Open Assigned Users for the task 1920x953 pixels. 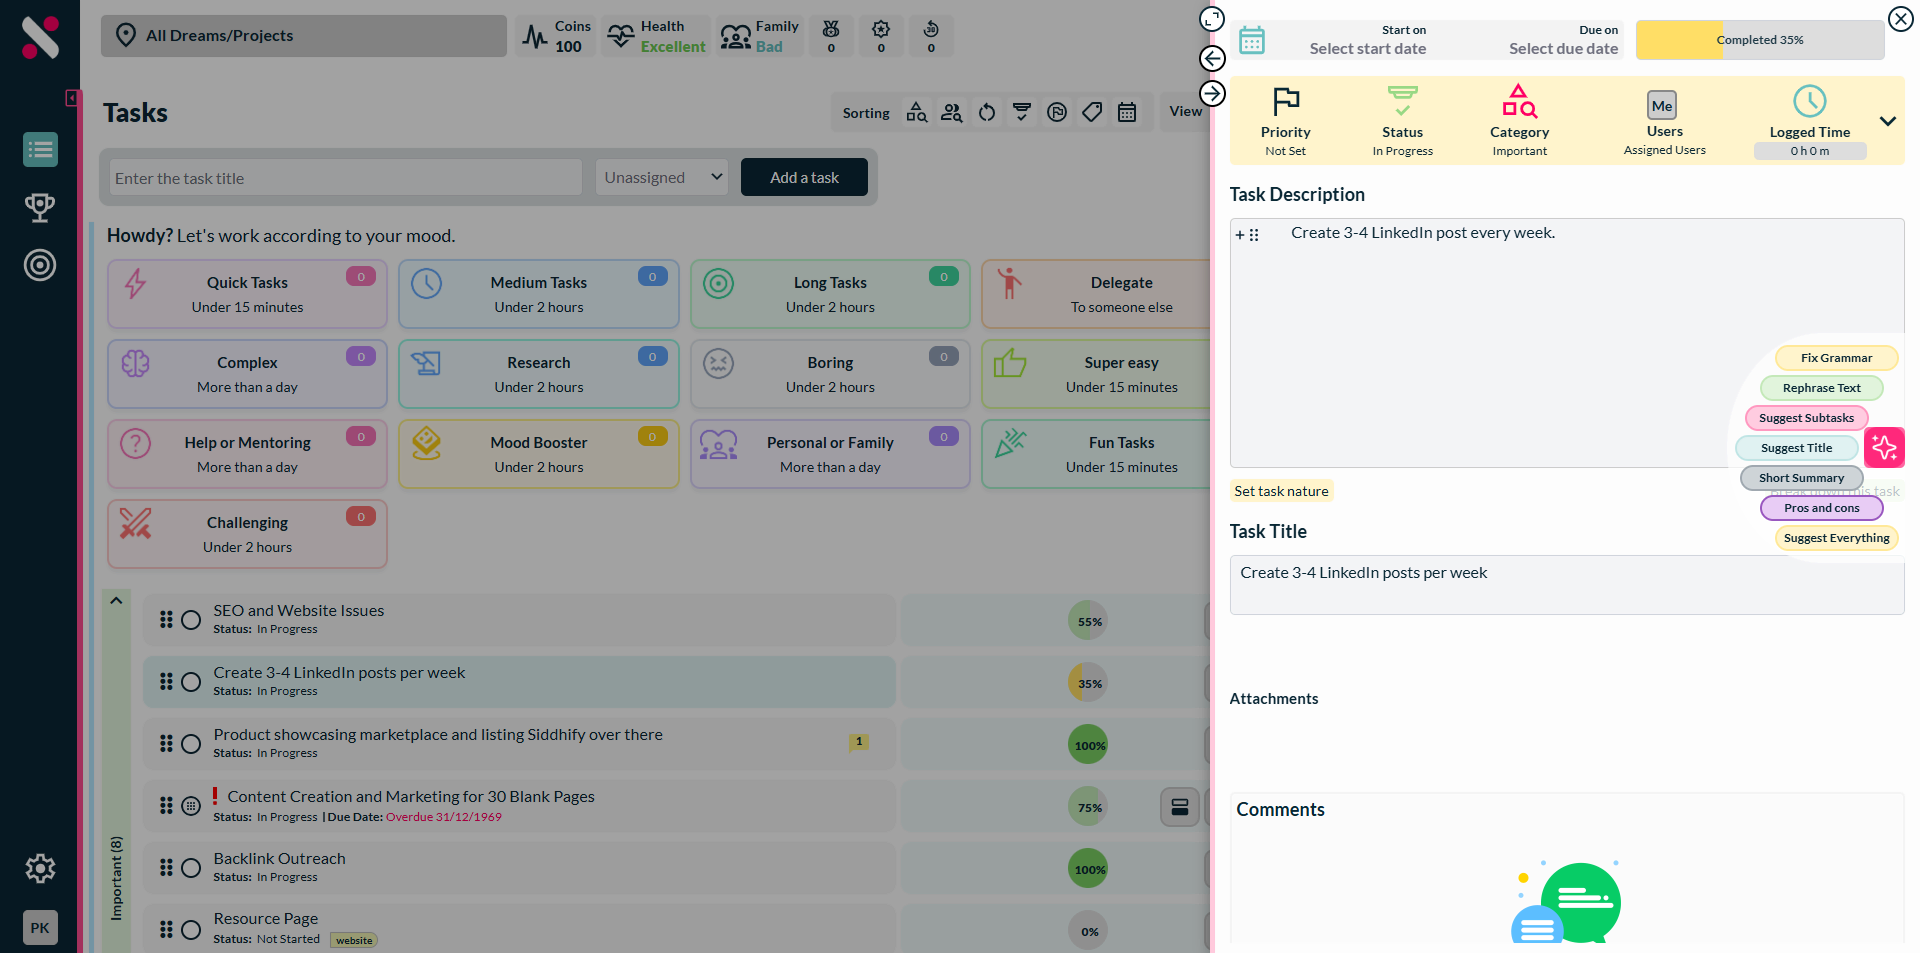click(x=1664, y=121)
